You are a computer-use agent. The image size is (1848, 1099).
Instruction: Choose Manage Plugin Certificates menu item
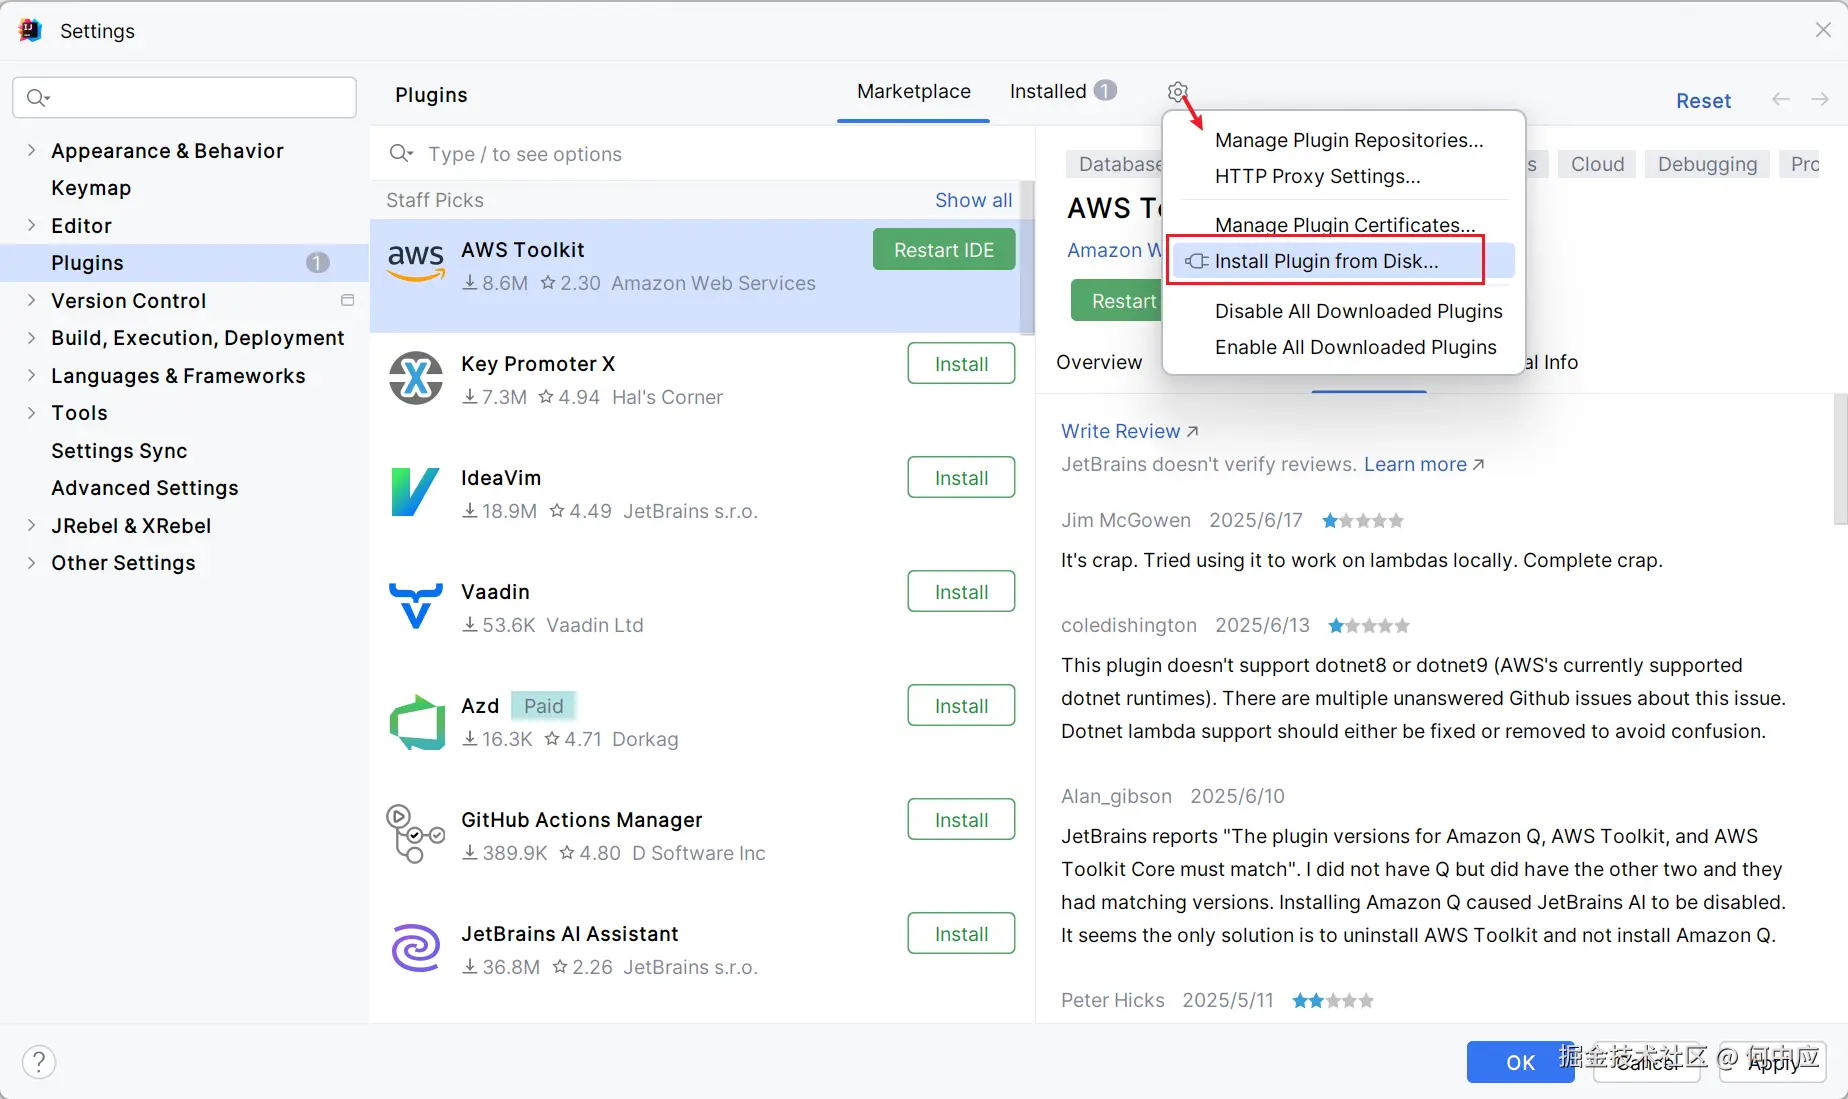point(1345,225)
